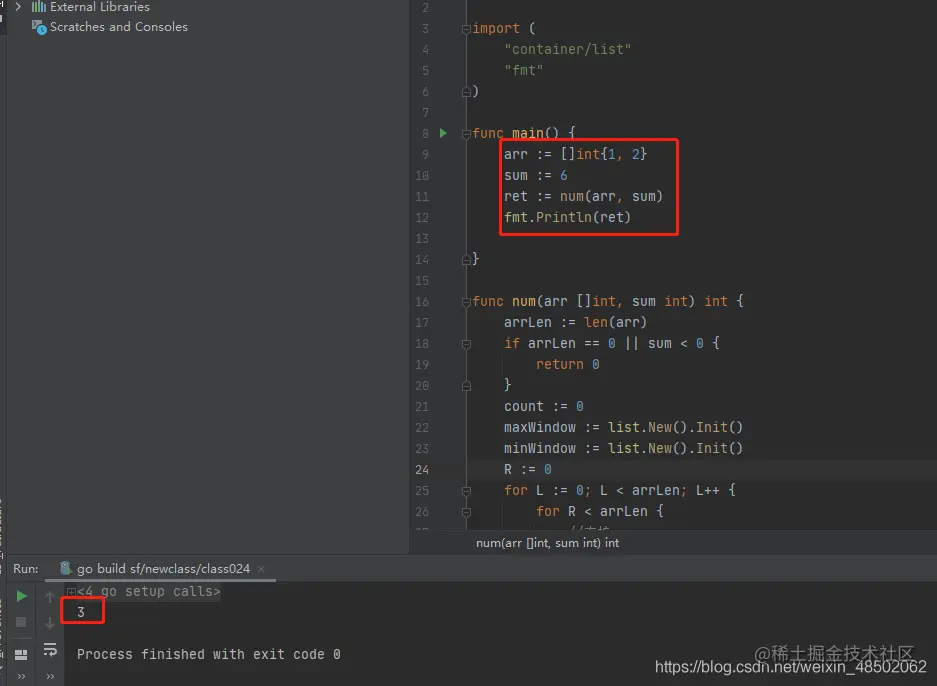Click the Process finished with exit code 0 line
937x686 pixels.
[209, 654]
